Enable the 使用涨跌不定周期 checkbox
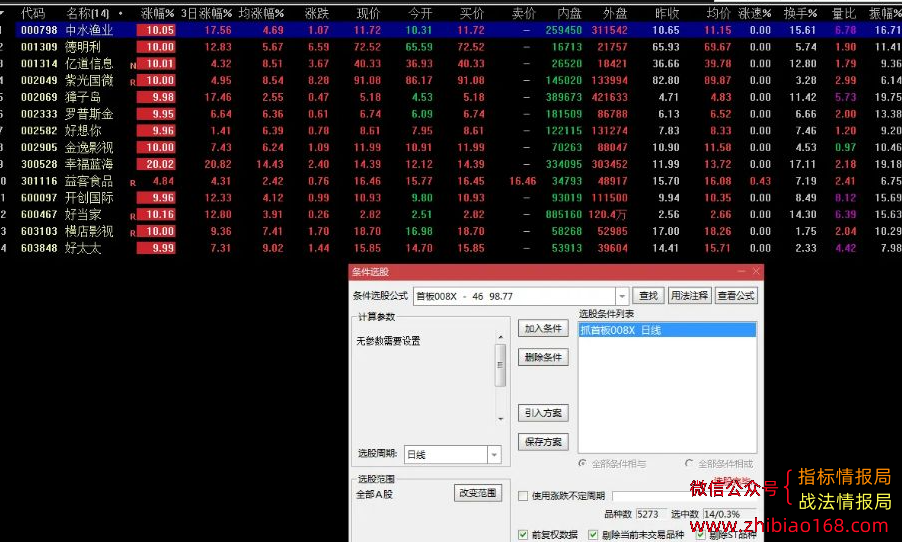 pyautogui.click(x=523, y=496)
